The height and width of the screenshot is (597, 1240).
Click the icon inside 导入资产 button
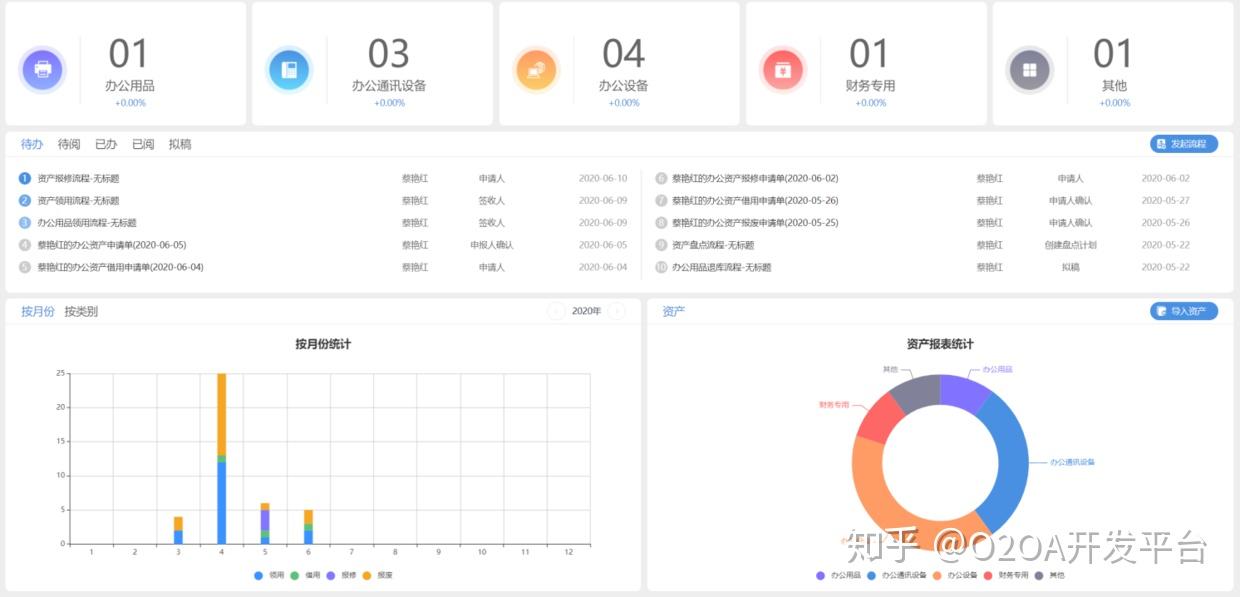click(1161, 311)
